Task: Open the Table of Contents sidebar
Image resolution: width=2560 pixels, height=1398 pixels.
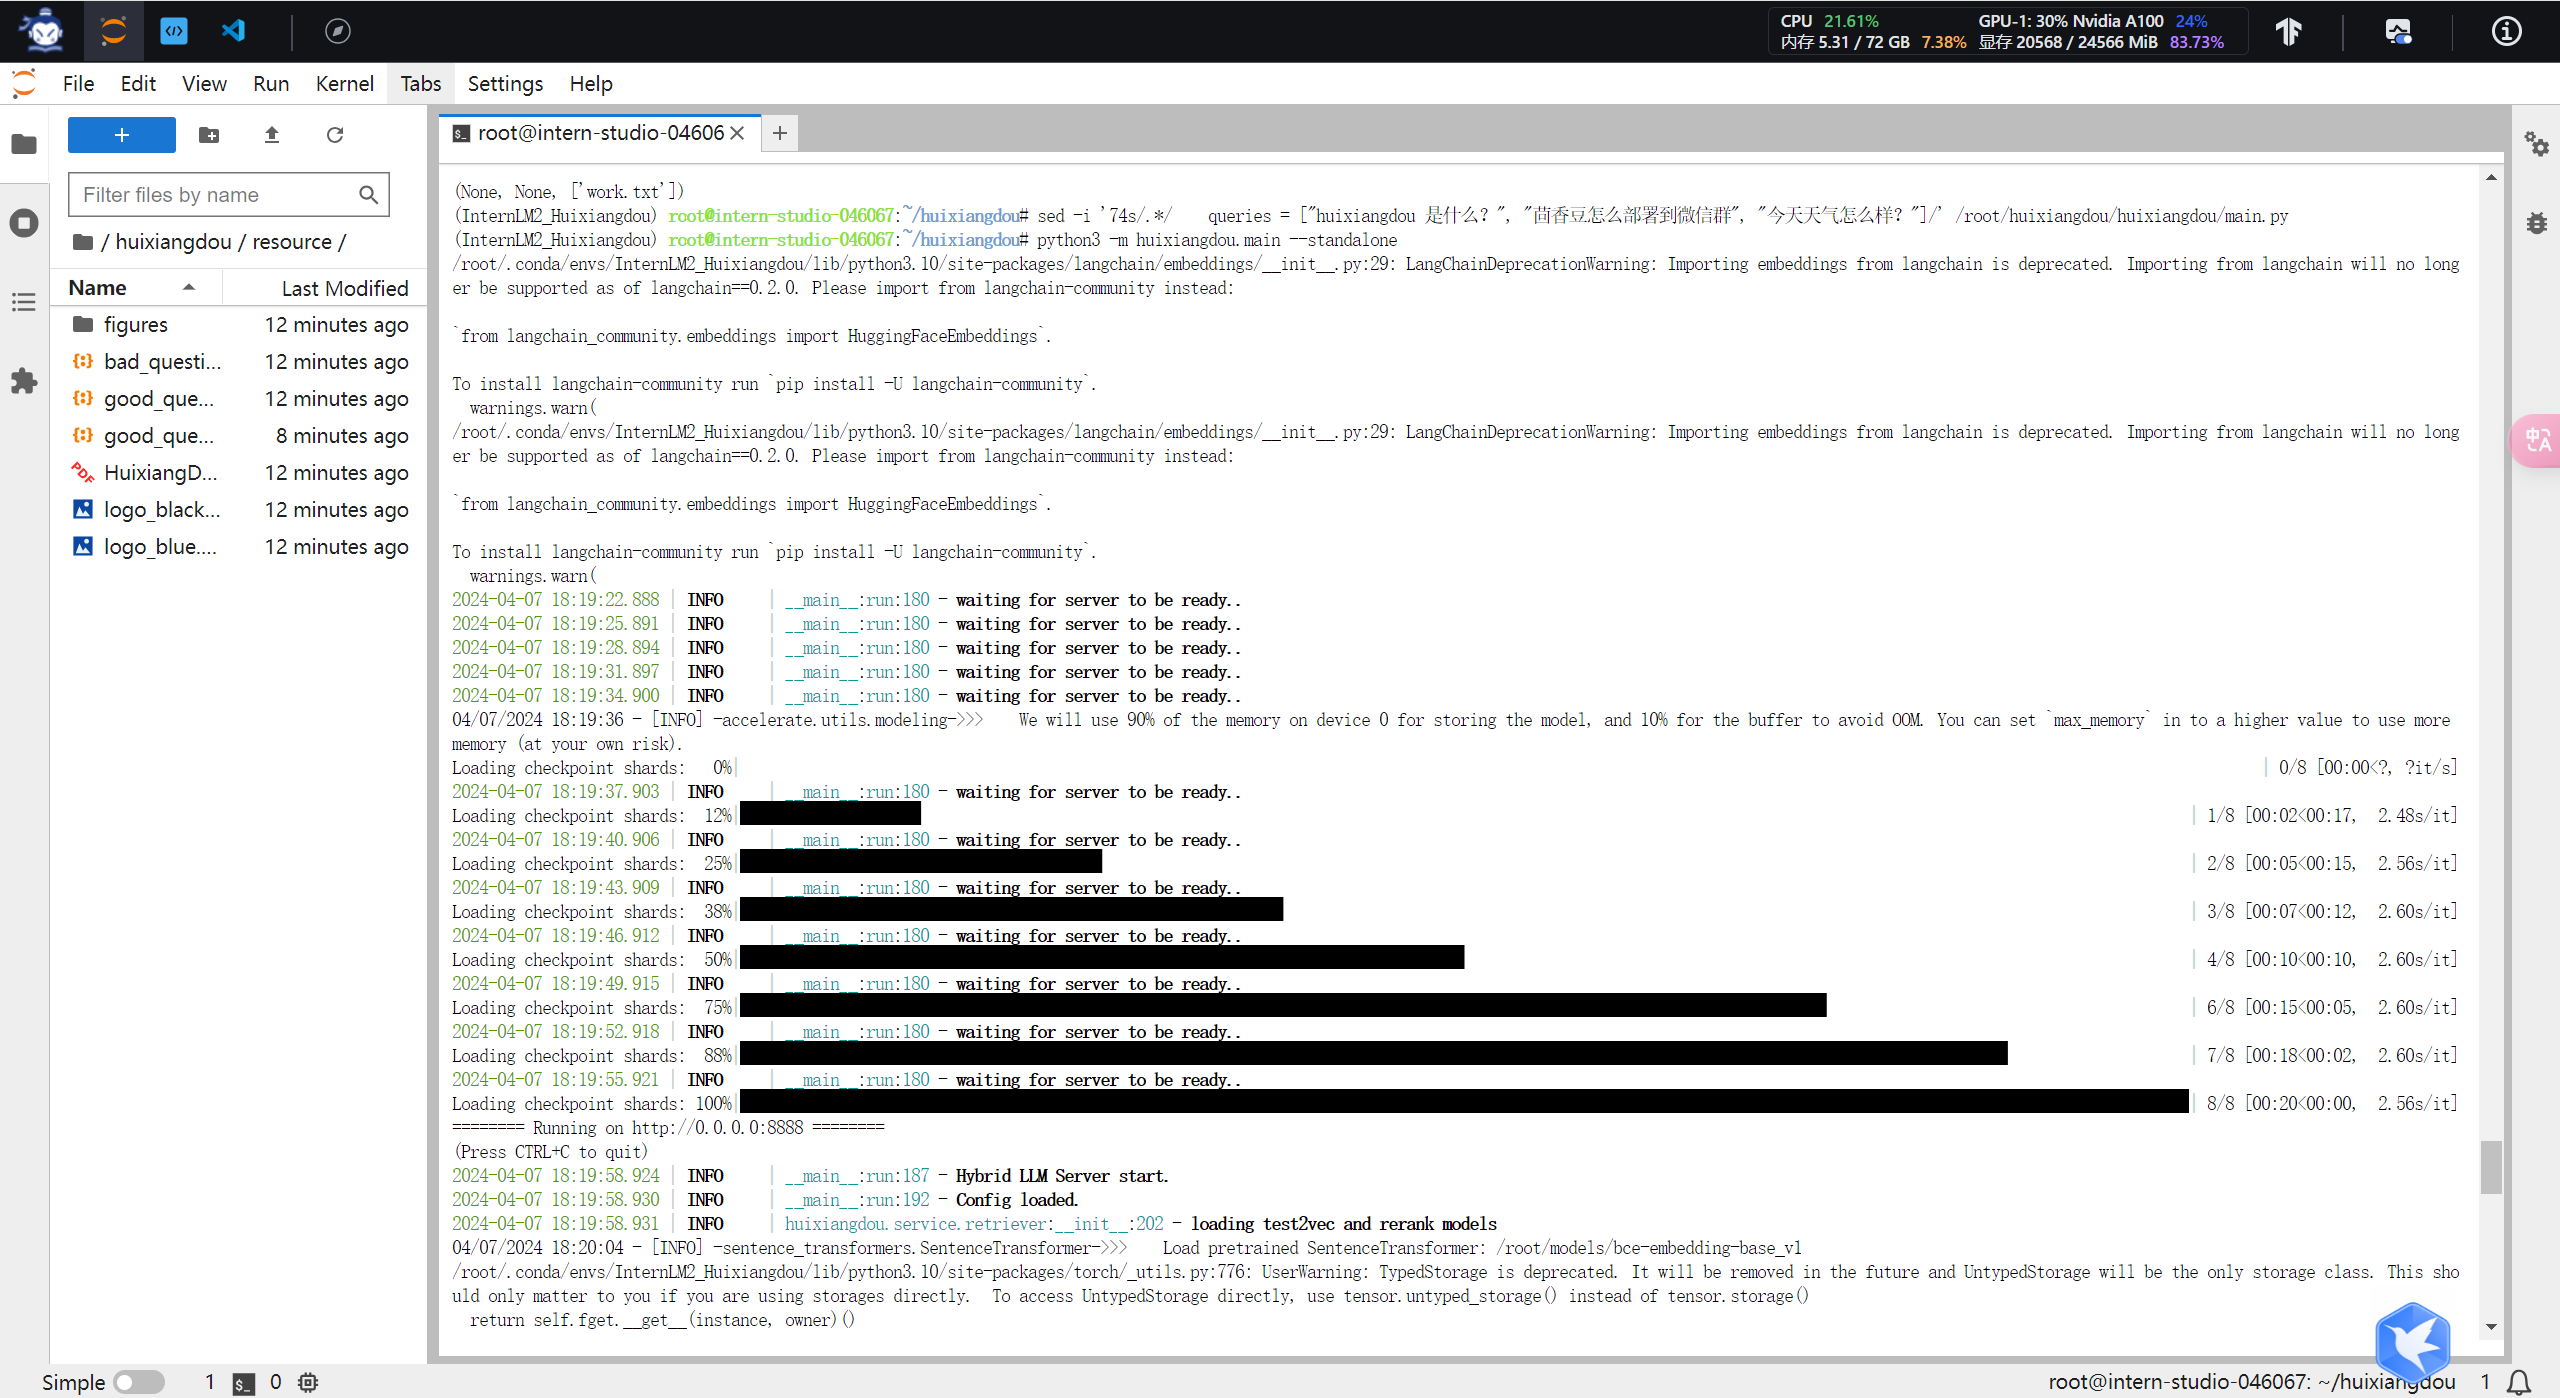Action: pos(24,302)
